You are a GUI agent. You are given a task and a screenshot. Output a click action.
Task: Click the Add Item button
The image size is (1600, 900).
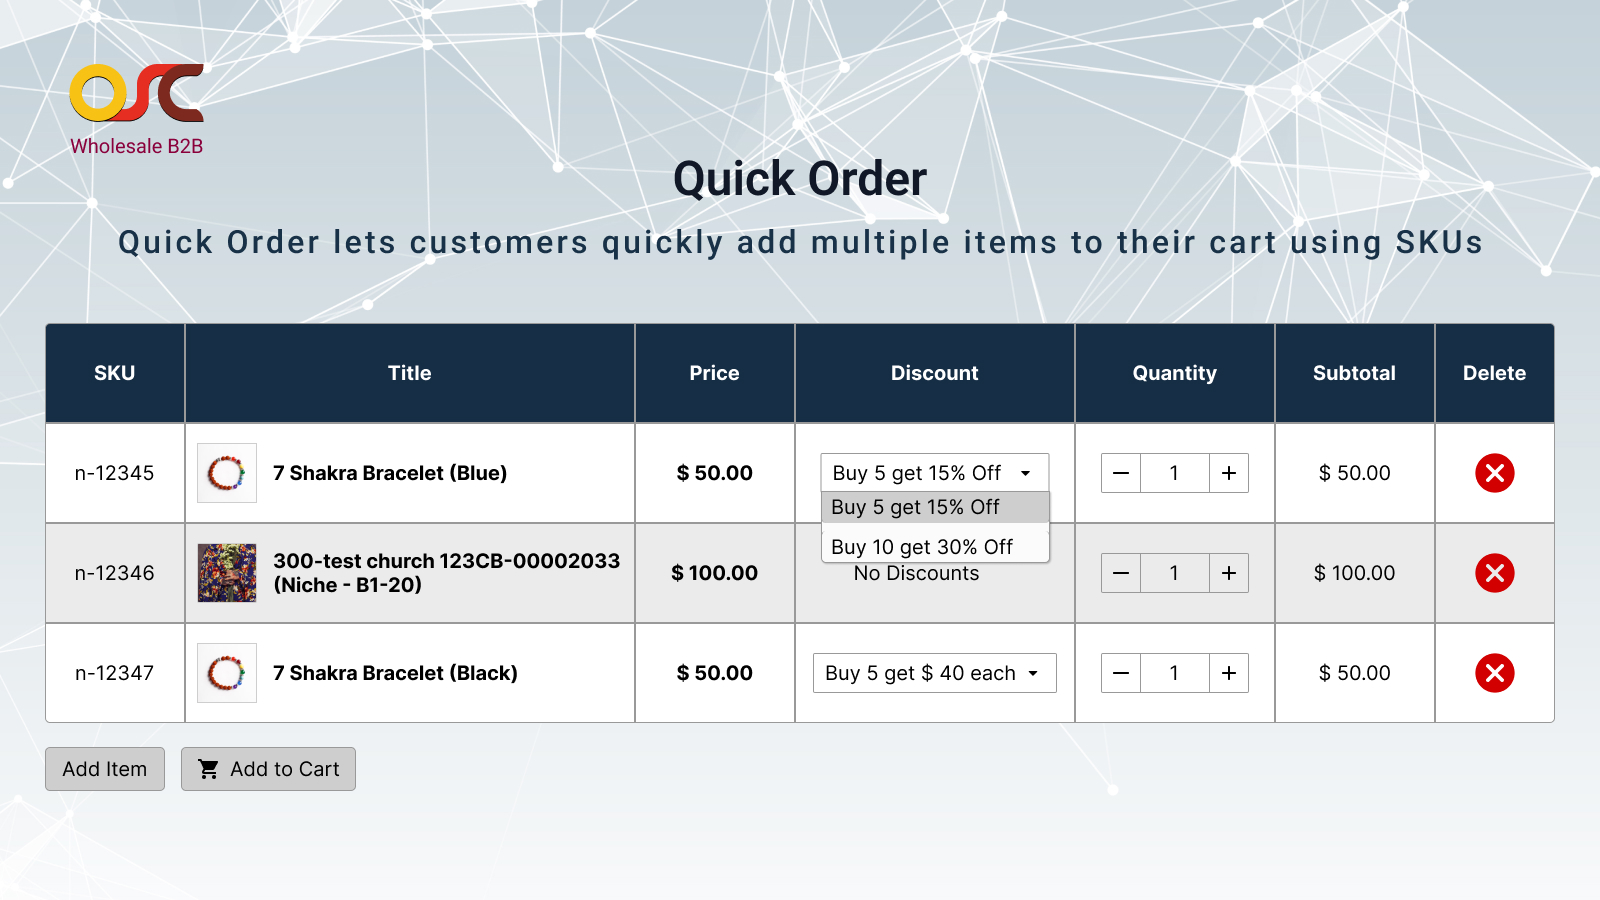105,769
